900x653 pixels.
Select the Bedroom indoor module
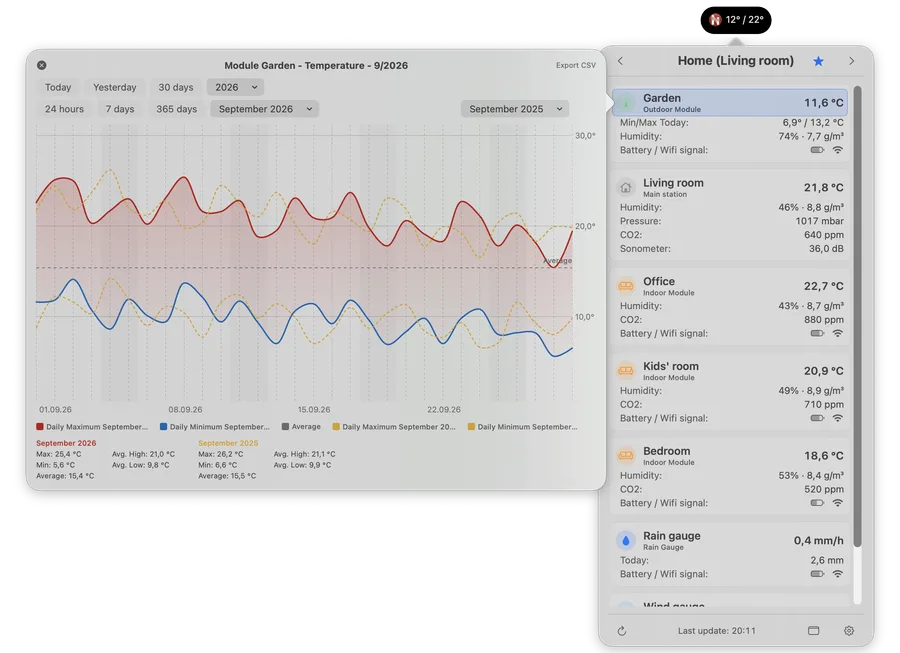coord(730,456)
